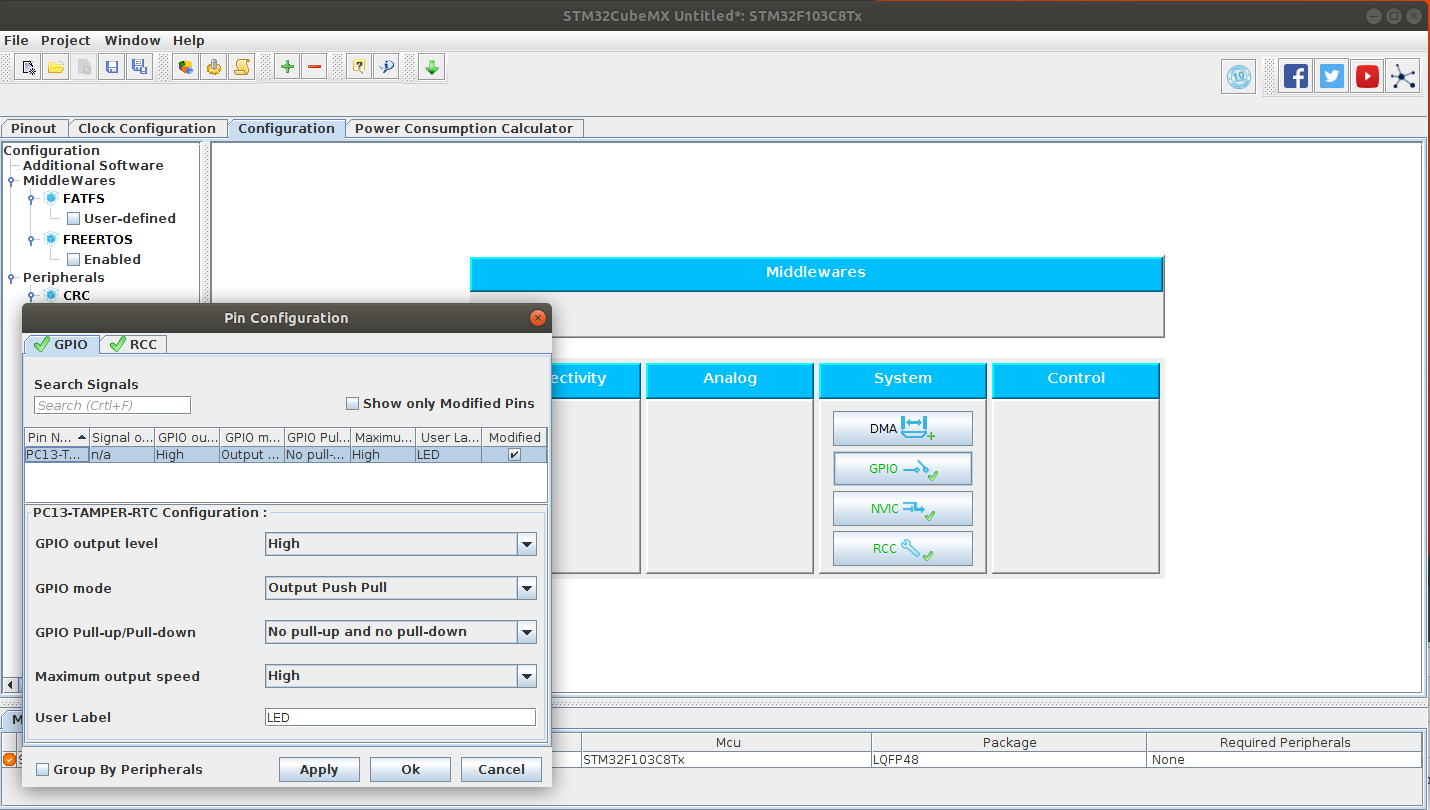
Task: Click the STM32F103C8Tx Mcu table cell
Action: (x=726, y=759)
